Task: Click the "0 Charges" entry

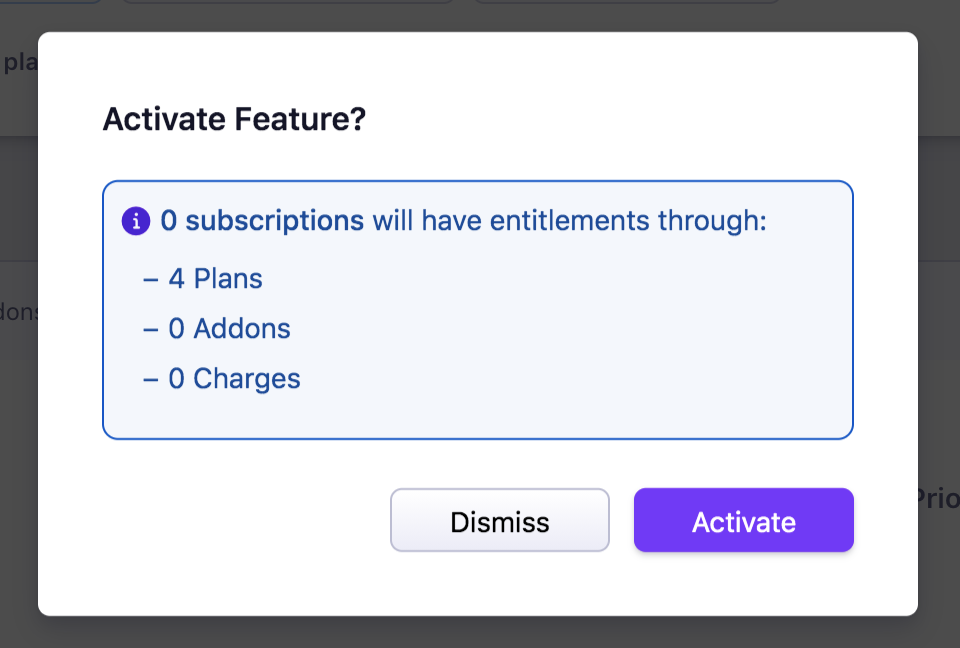Action: click(234, 379)
